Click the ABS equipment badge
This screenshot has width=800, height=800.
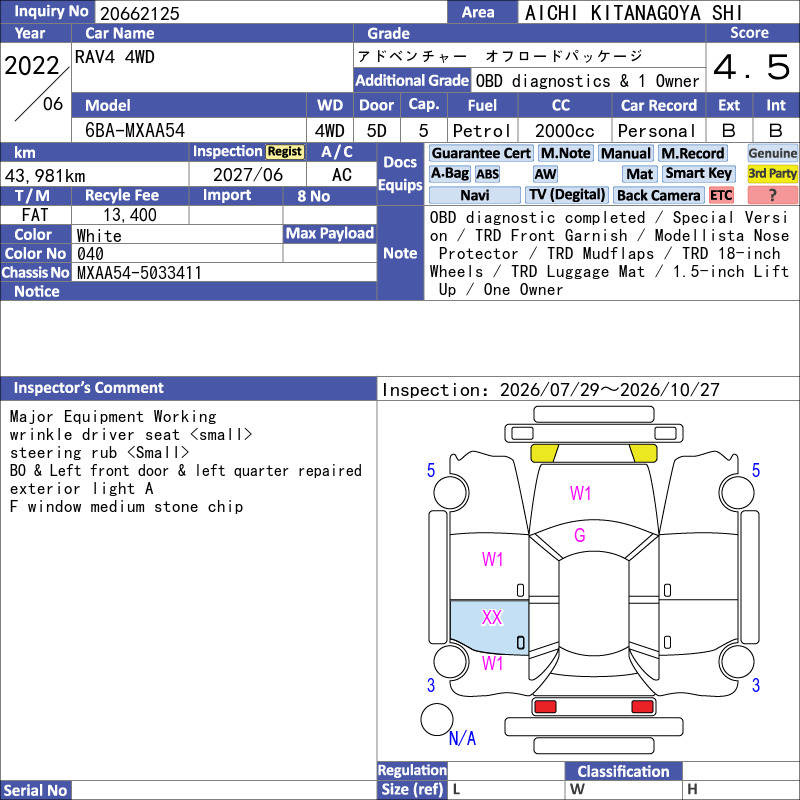[x=487, y=174]
